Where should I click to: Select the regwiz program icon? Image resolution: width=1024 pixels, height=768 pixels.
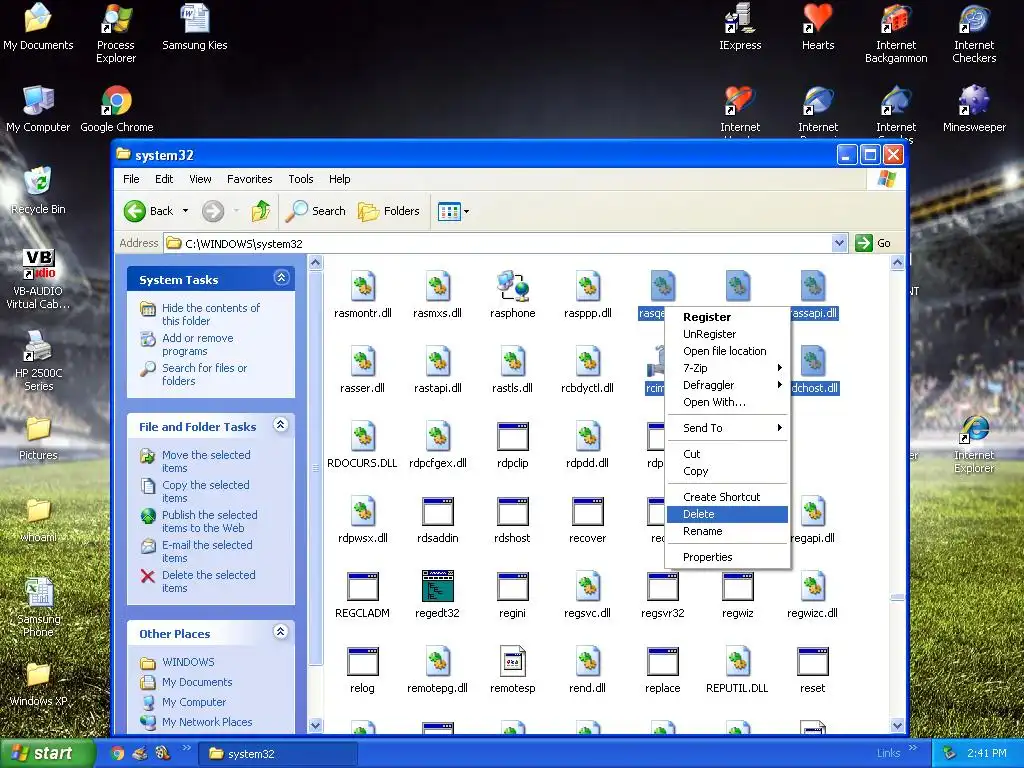738,586
